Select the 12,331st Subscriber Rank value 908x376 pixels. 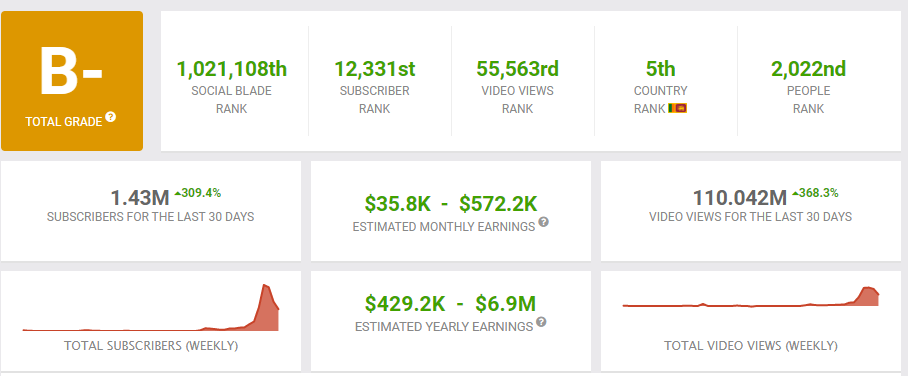point(375,69)
